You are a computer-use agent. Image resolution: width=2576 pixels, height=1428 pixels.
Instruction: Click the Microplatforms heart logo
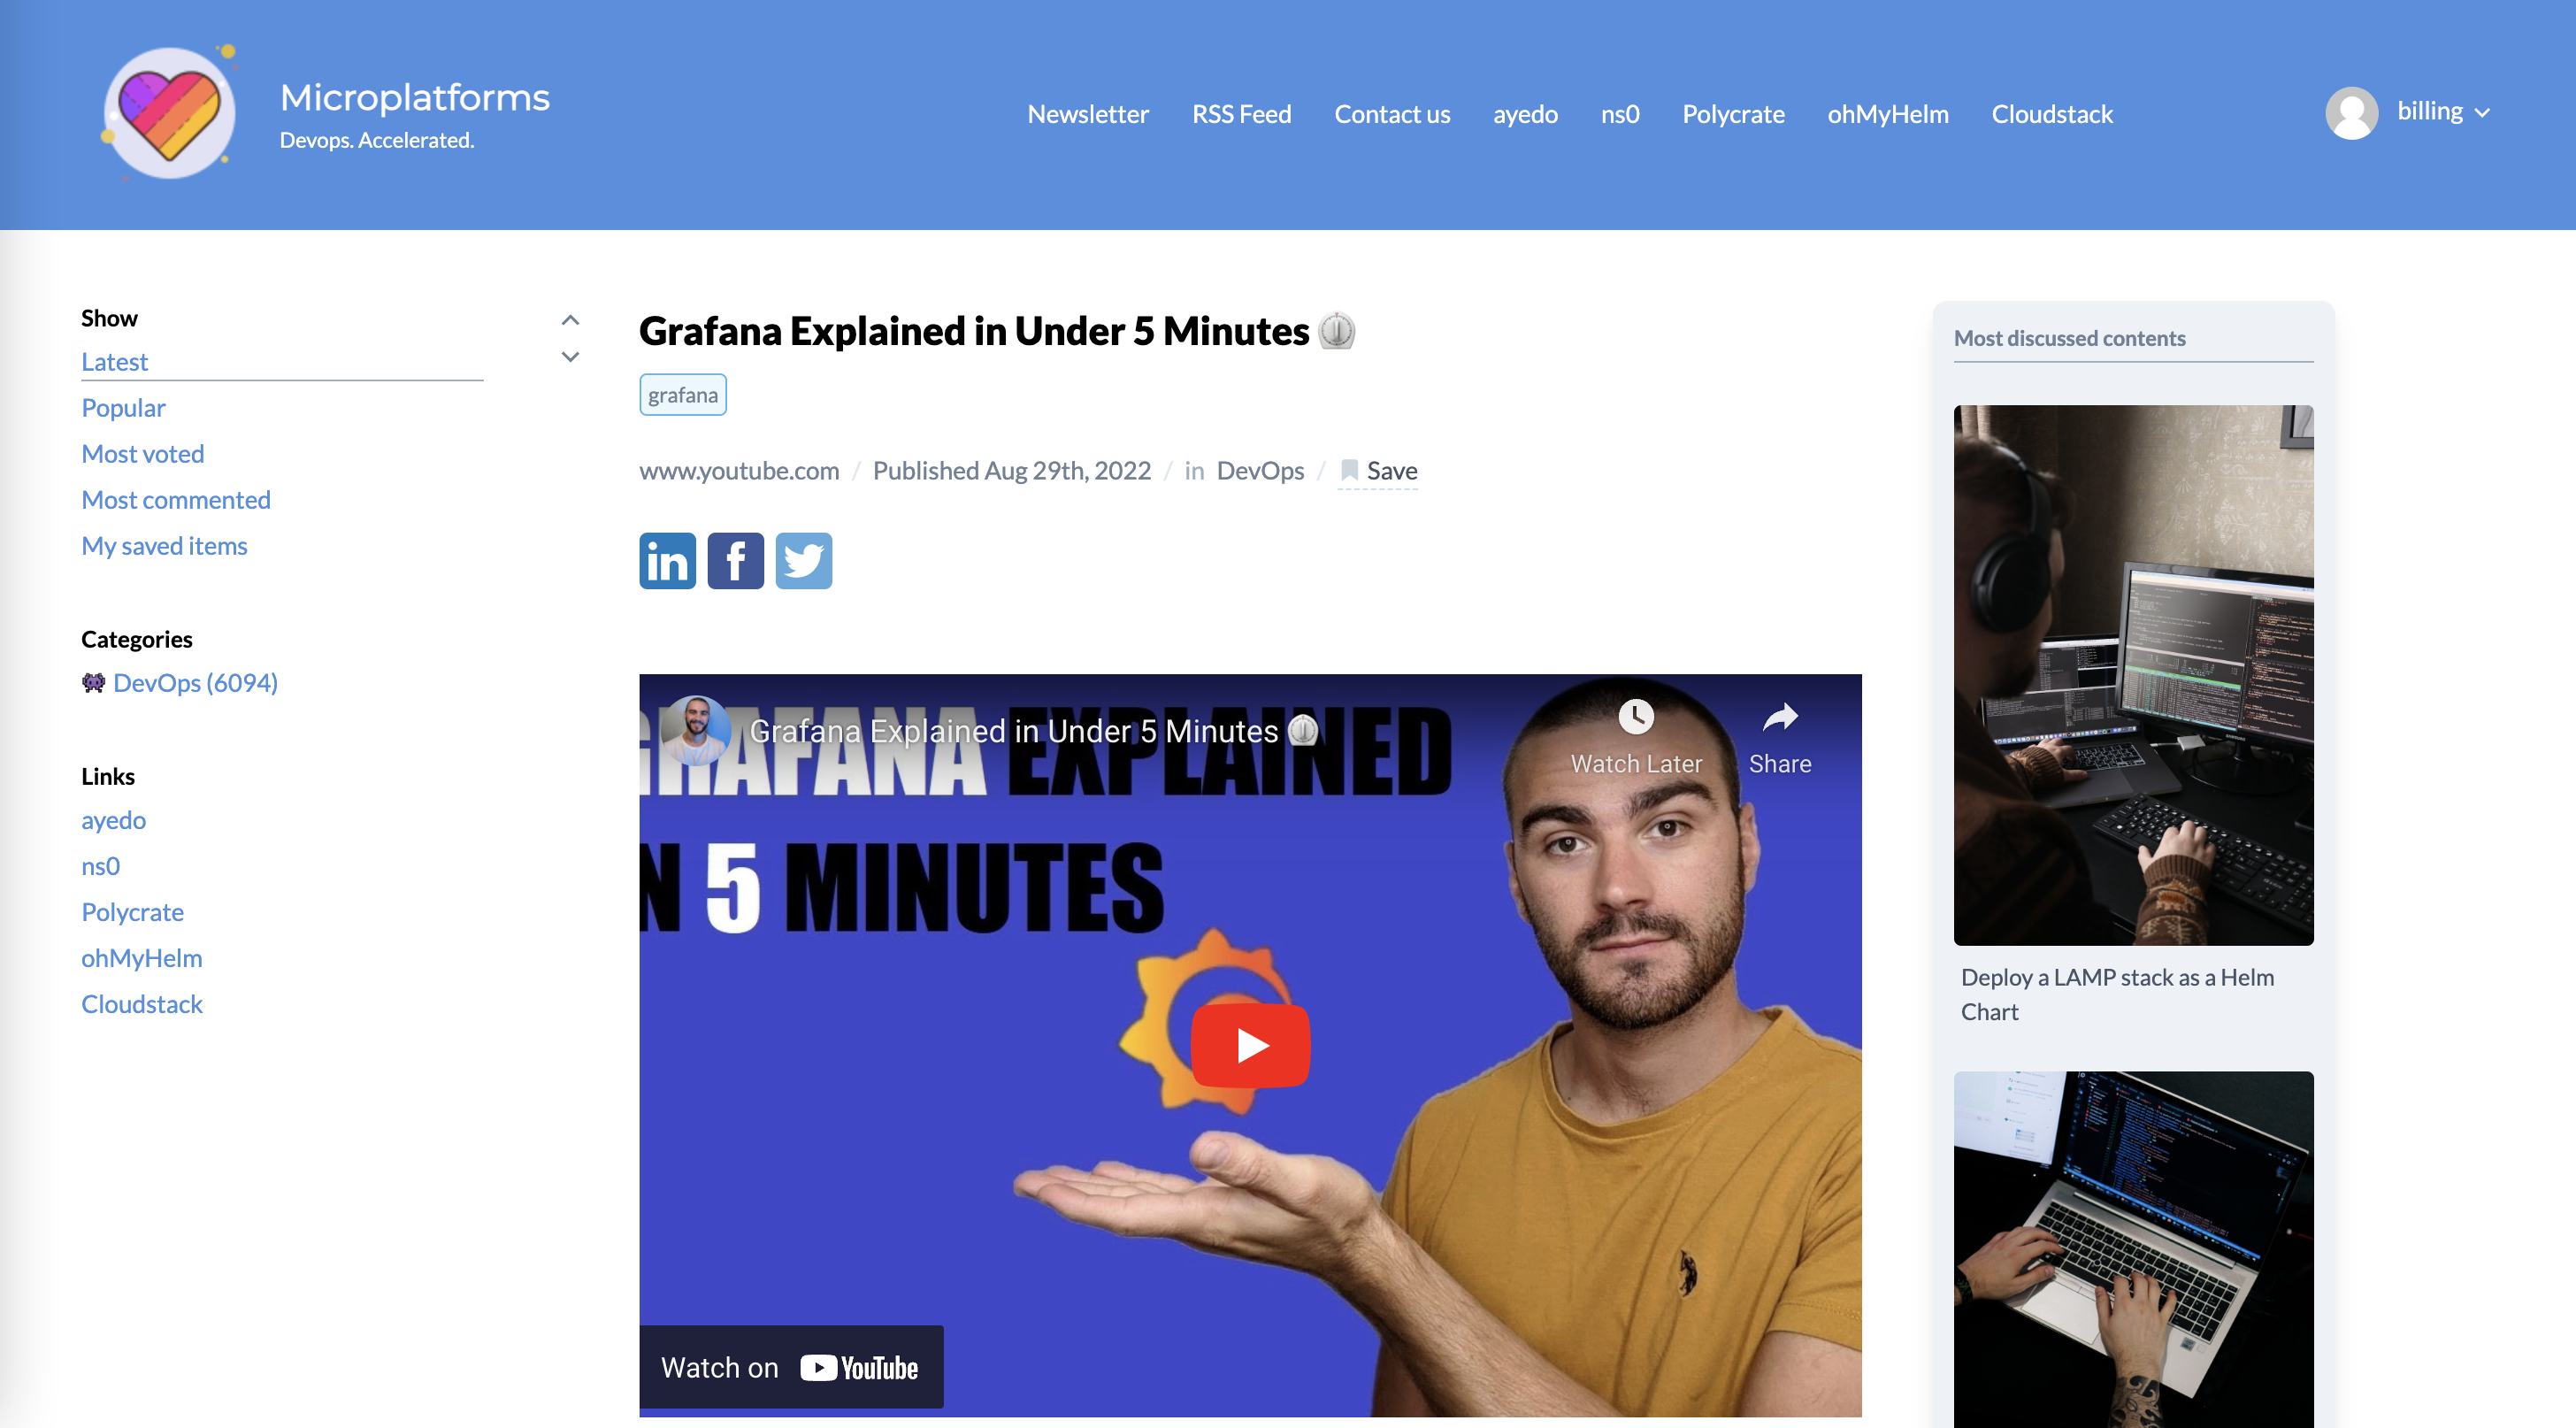(170, 113)
